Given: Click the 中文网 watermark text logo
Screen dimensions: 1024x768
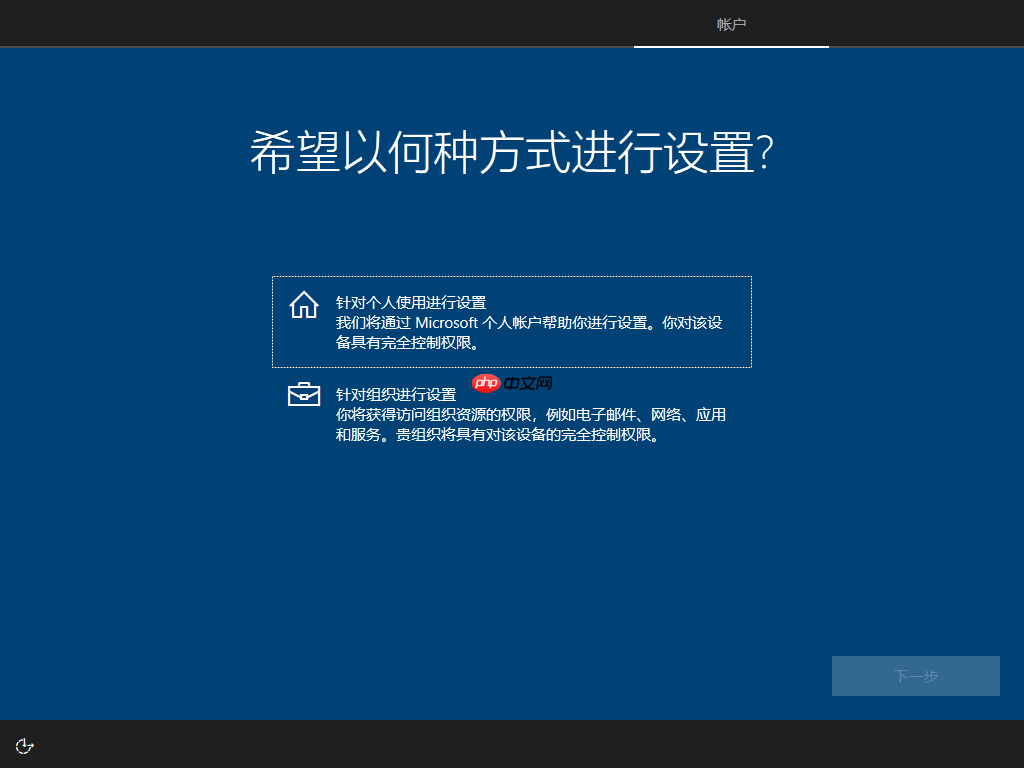Looking at the screenshot, I should (527, 383).
